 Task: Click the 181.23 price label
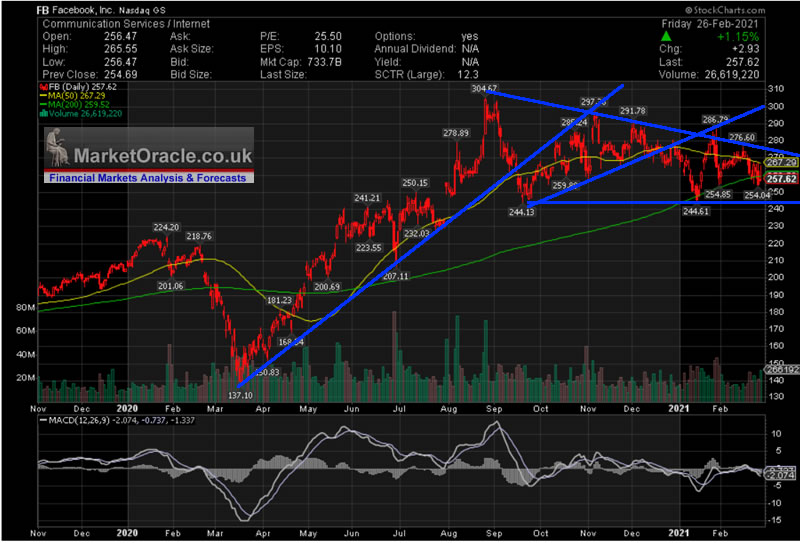(x=279, y=301)
